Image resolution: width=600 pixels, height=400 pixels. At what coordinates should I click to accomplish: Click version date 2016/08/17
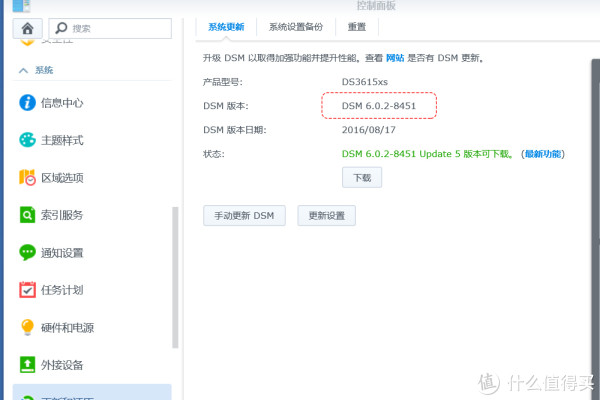368,130
